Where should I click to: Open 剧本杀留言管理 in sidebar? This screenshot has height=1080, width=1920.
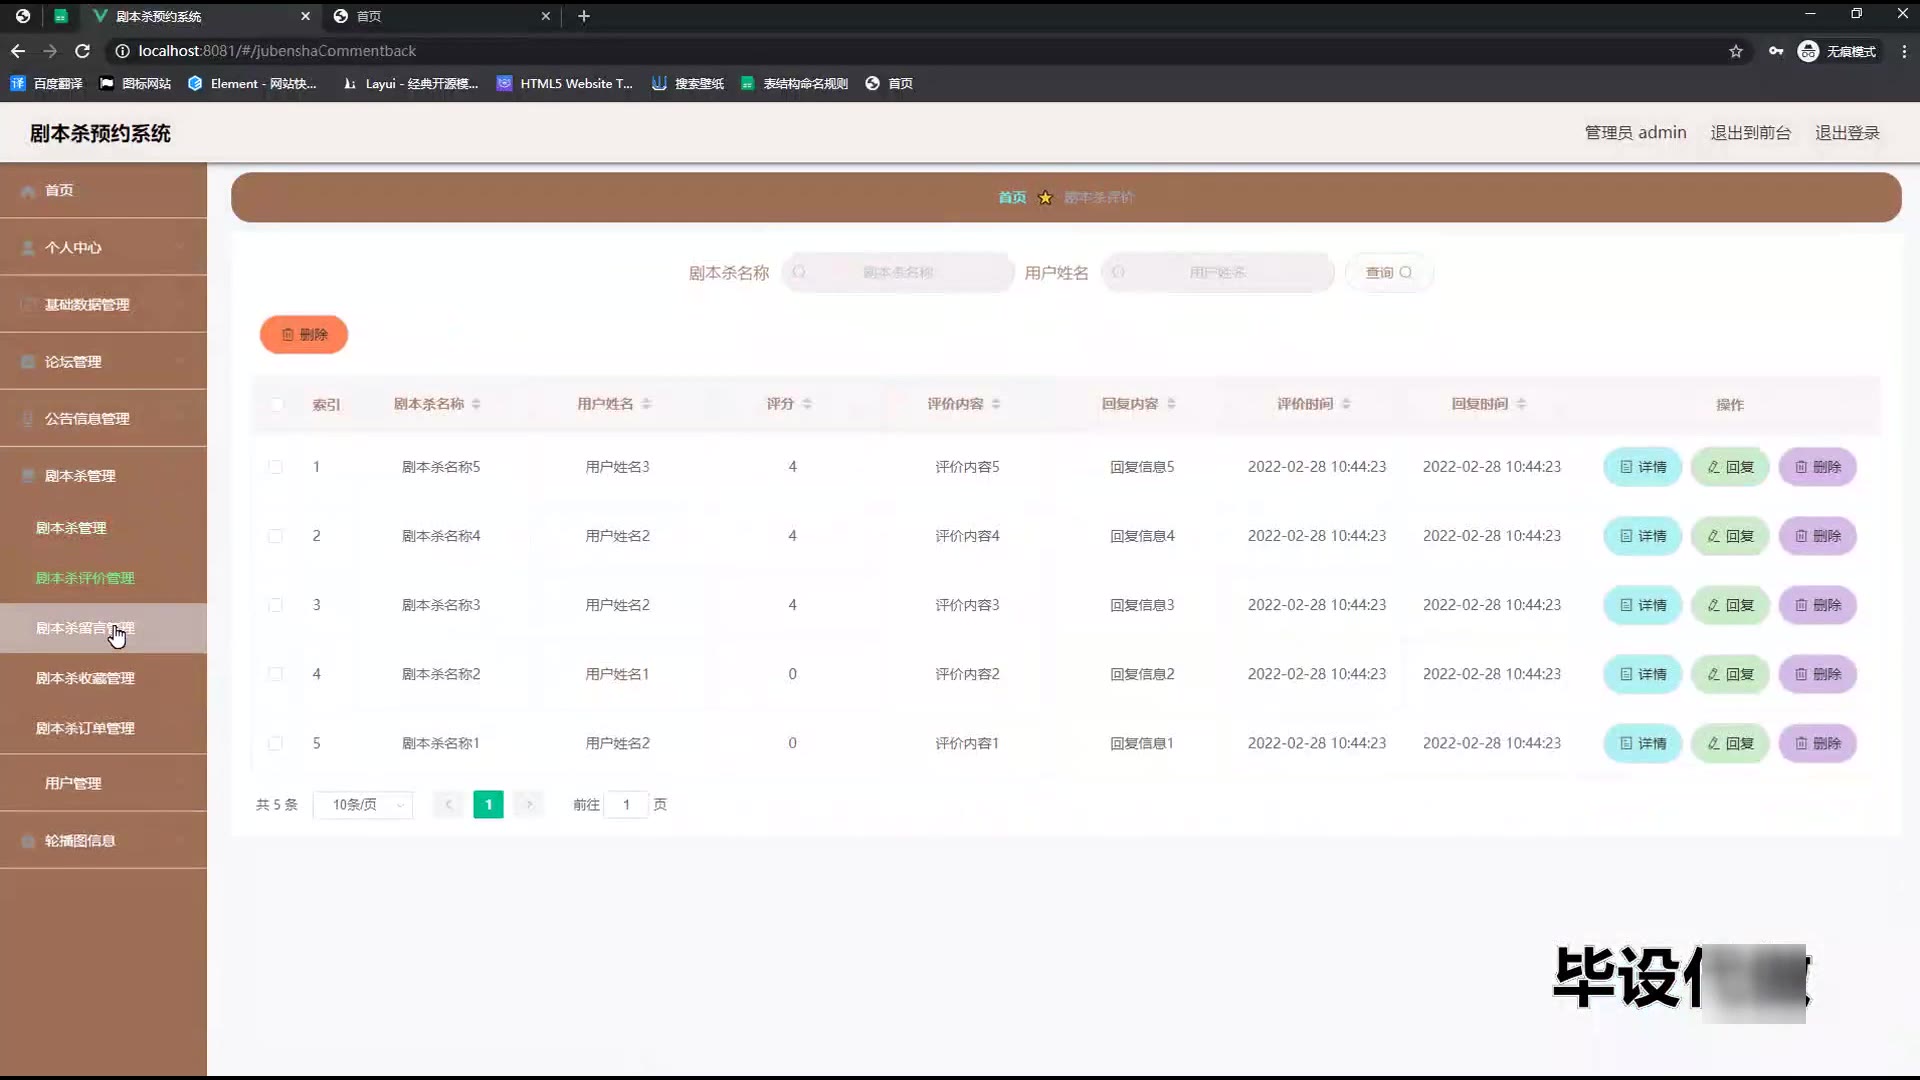85,628
